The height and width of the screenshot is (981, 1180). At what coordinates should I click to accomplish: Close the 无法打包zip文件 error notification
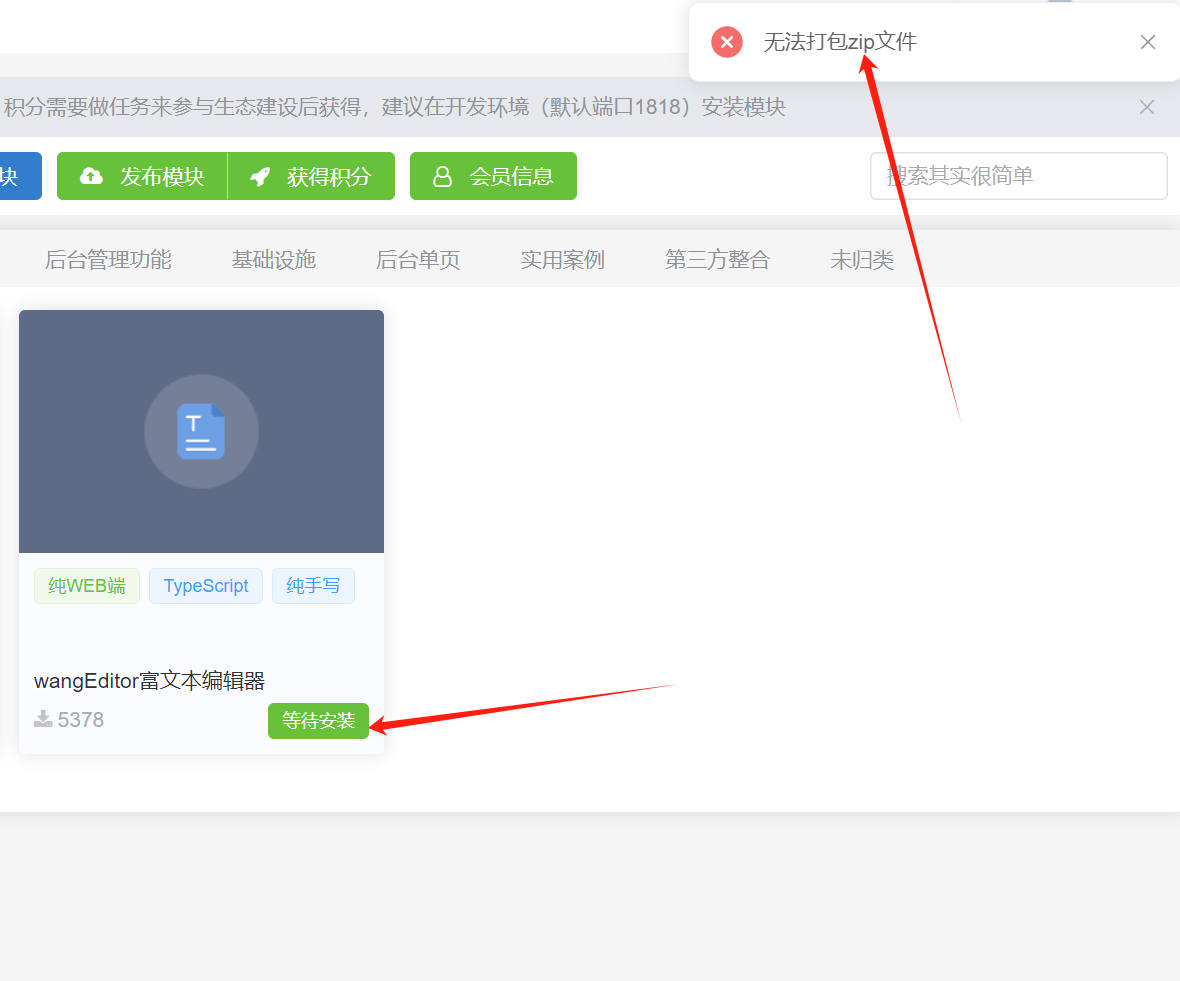coord(1147,42)
